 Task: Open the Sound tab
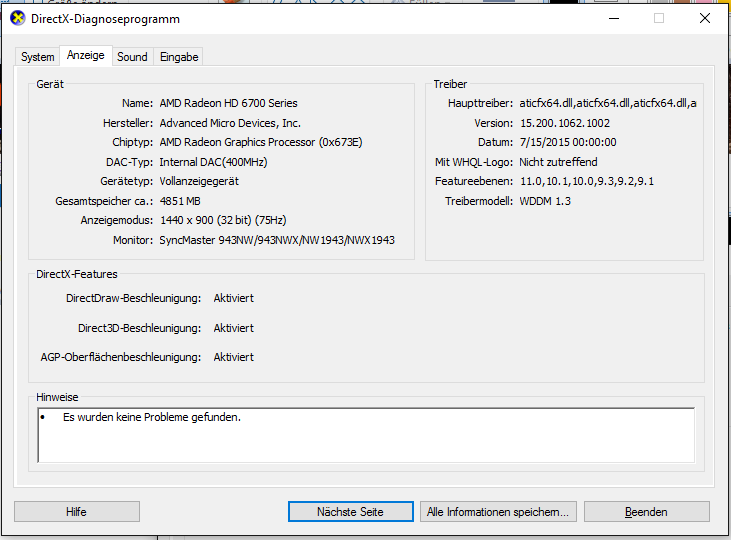[x=132, y=57]
